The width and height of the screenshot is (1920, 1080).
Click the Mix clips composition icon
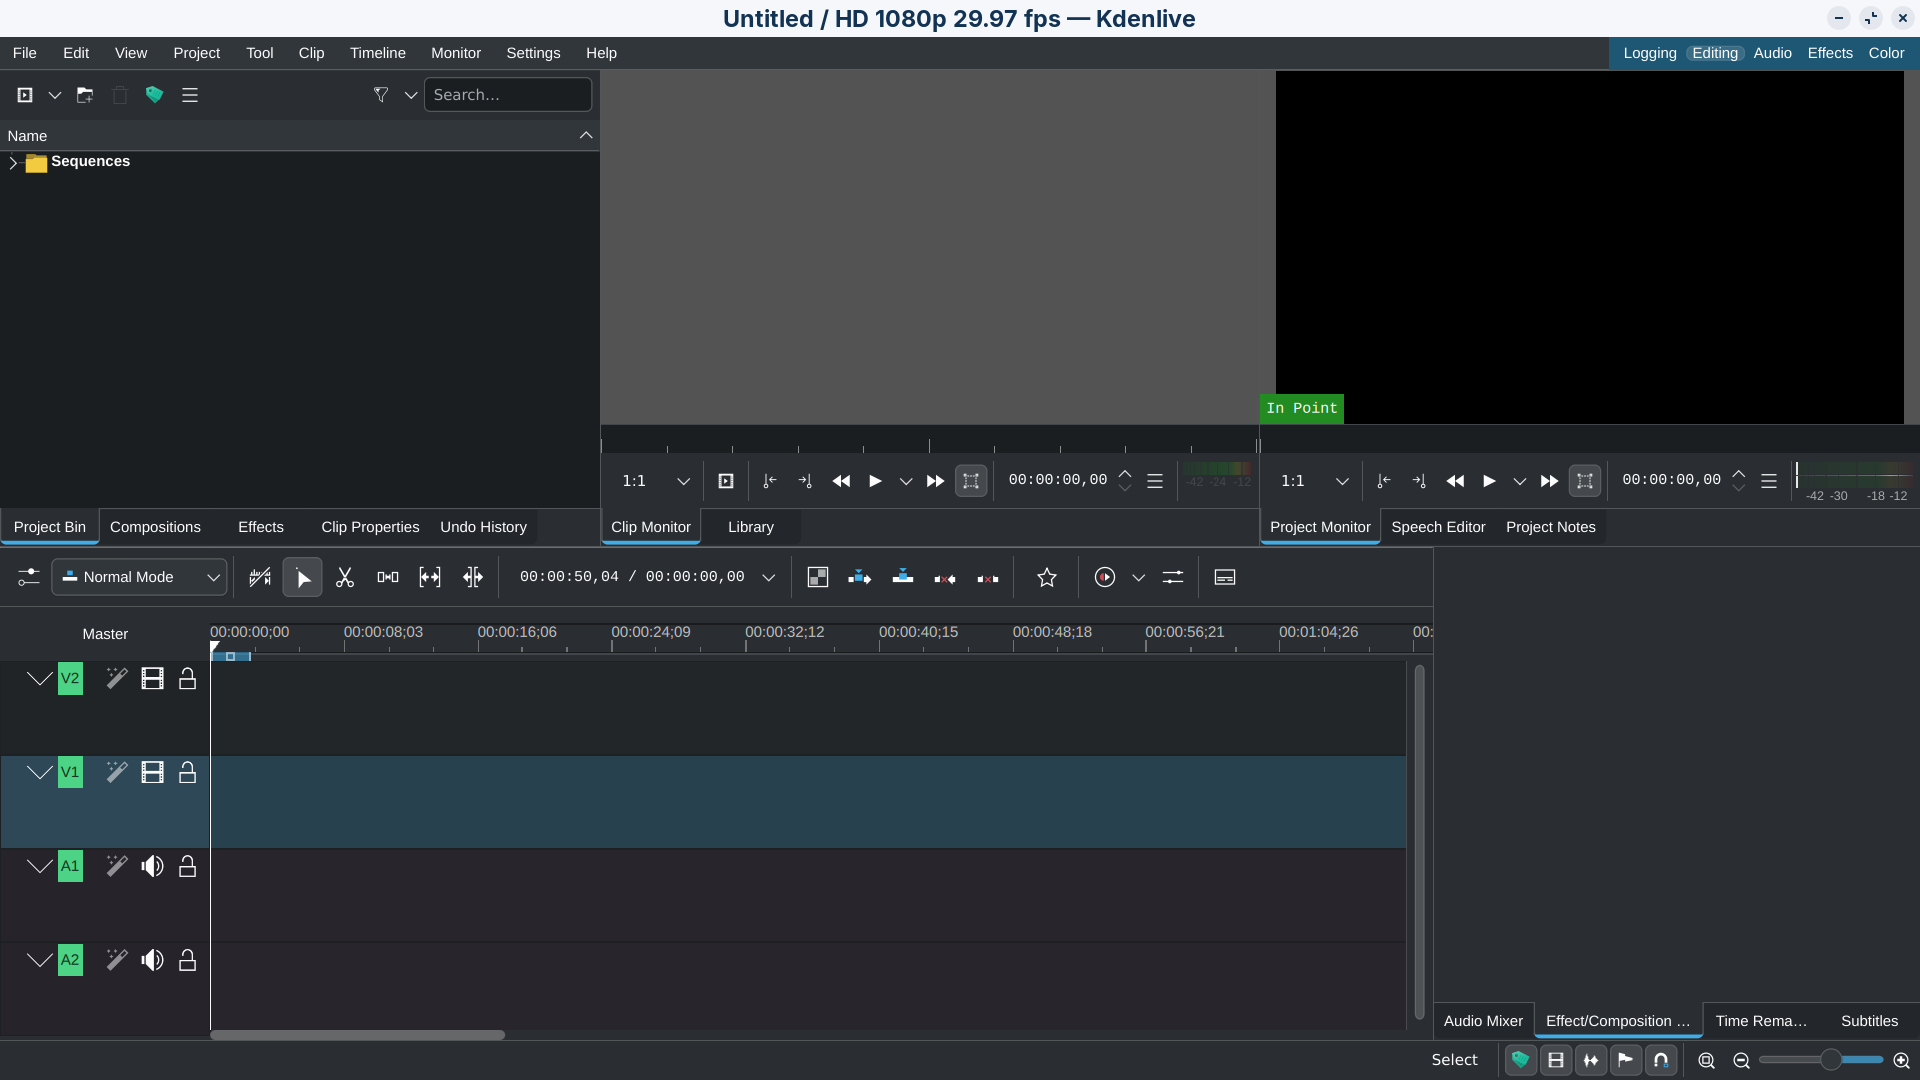tap(818, 578)
